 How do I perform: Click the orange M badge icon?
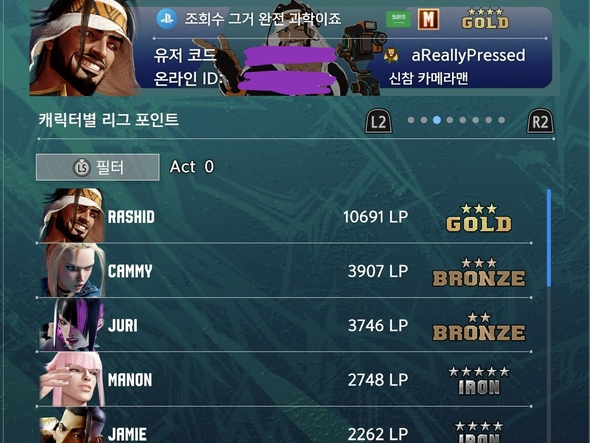click(429, 19)
